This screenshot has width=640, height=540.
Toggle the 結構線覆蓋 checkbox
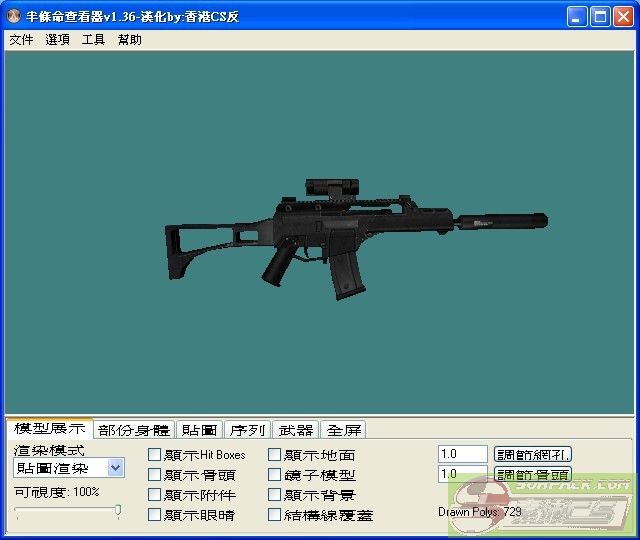tap(274, 515)
